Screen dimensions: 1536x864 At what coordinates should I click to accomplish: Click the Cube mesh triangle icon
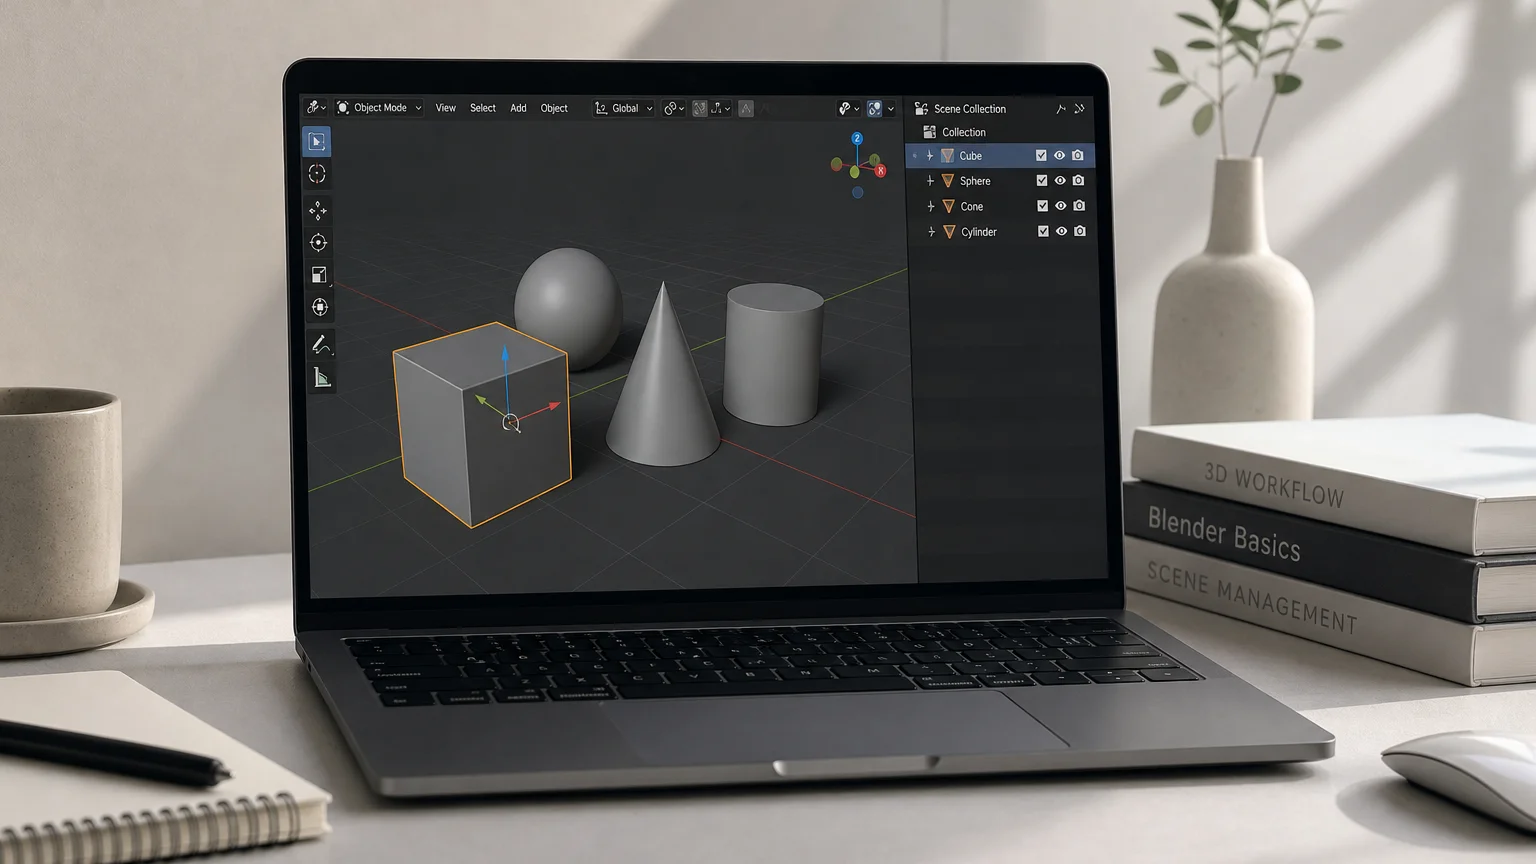click(x=947, y=156)
